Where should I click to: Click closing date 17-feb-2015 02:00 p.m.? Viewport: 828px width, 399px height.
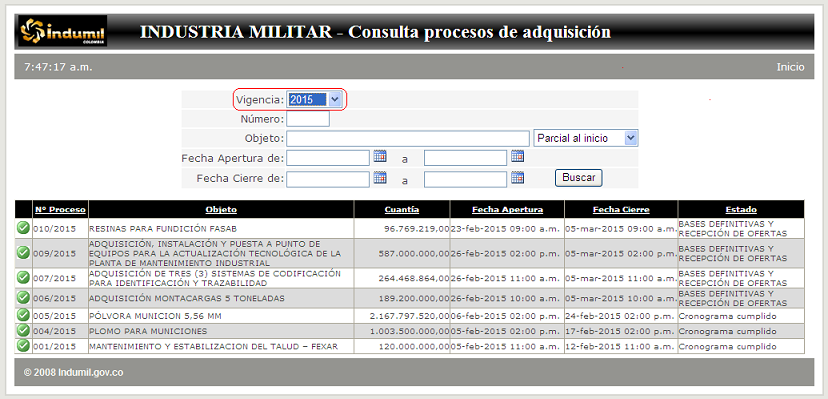(x=620, y=331)
